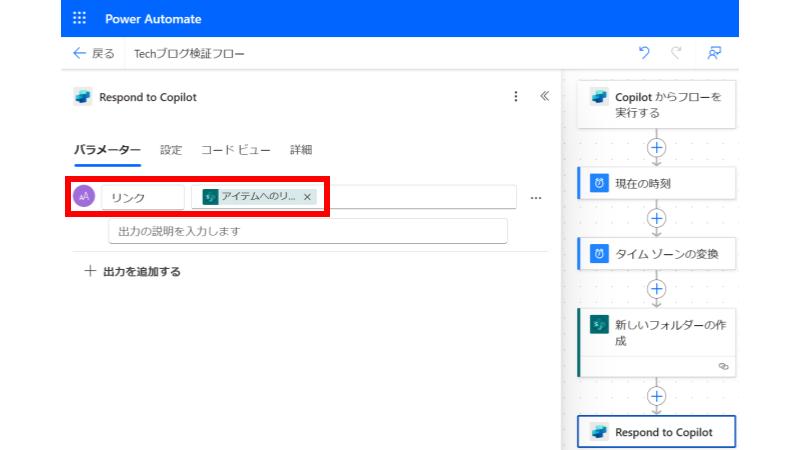Screen dimensions: 800x450
Task: Select the 新しいフォルダーの作成 action card
Action: [656, 342]
